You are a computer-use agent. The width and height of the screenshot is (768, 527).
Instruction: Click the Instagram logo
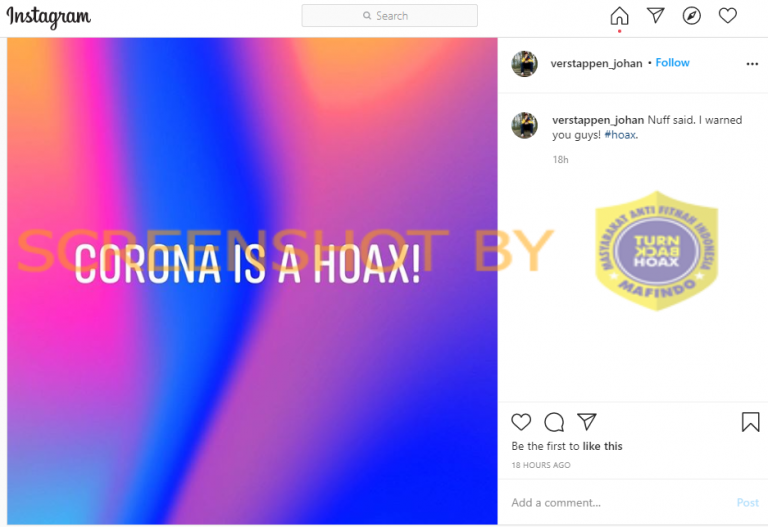point(48,17)
